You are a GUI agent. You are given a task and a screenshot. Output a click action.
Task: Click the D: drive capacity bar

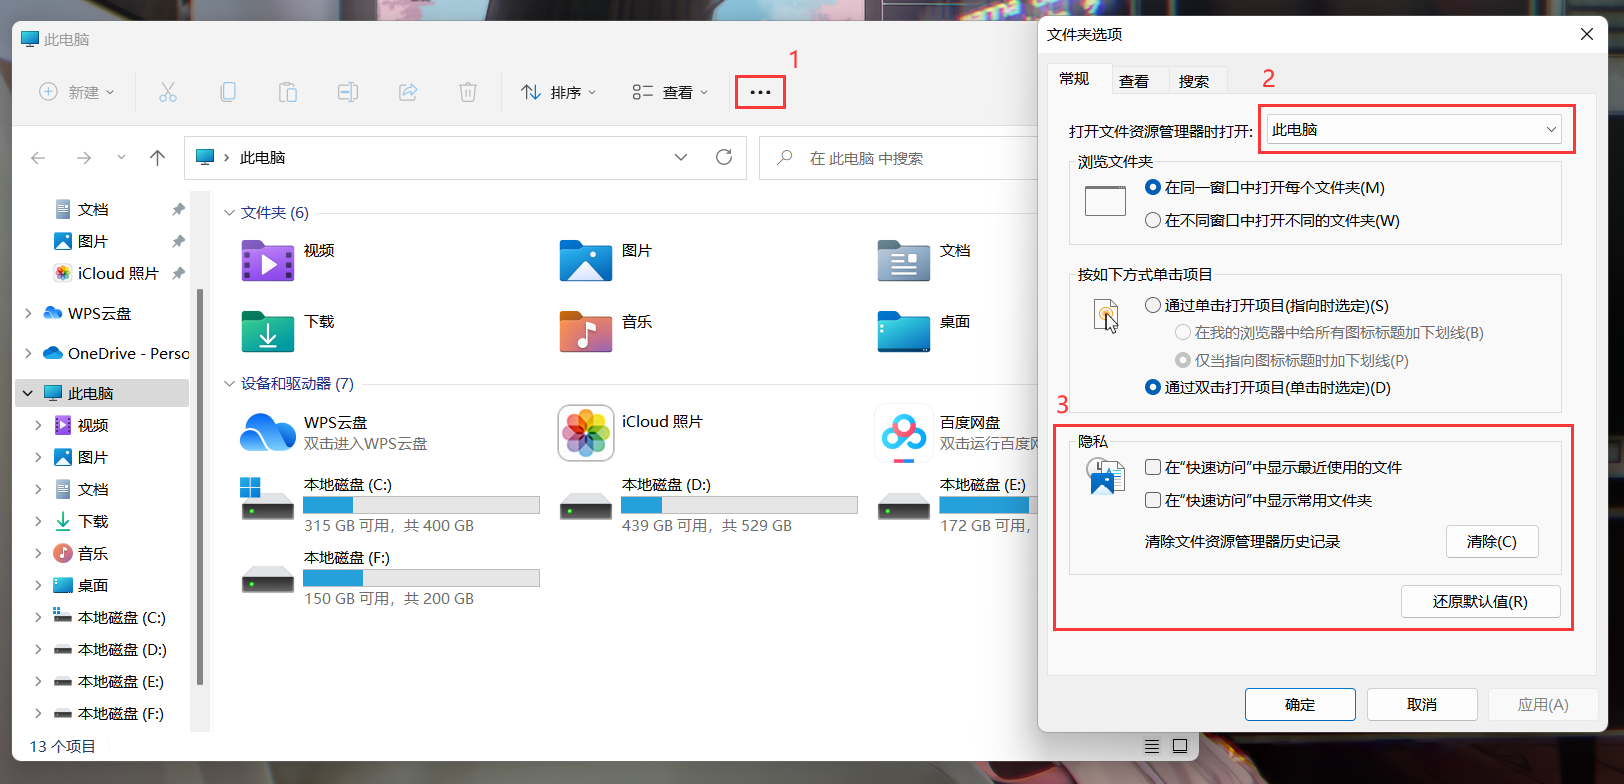[x=740, y=505]
